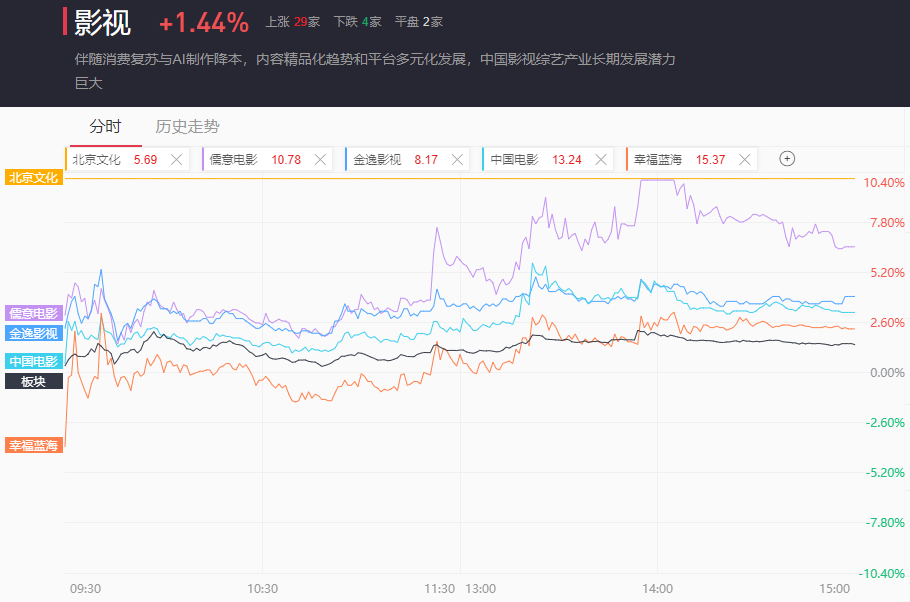The height and width of the screenshot is (602, 910).
Task: Open 北京文化 5.69 stock chip
Action: tap(114, 160)
